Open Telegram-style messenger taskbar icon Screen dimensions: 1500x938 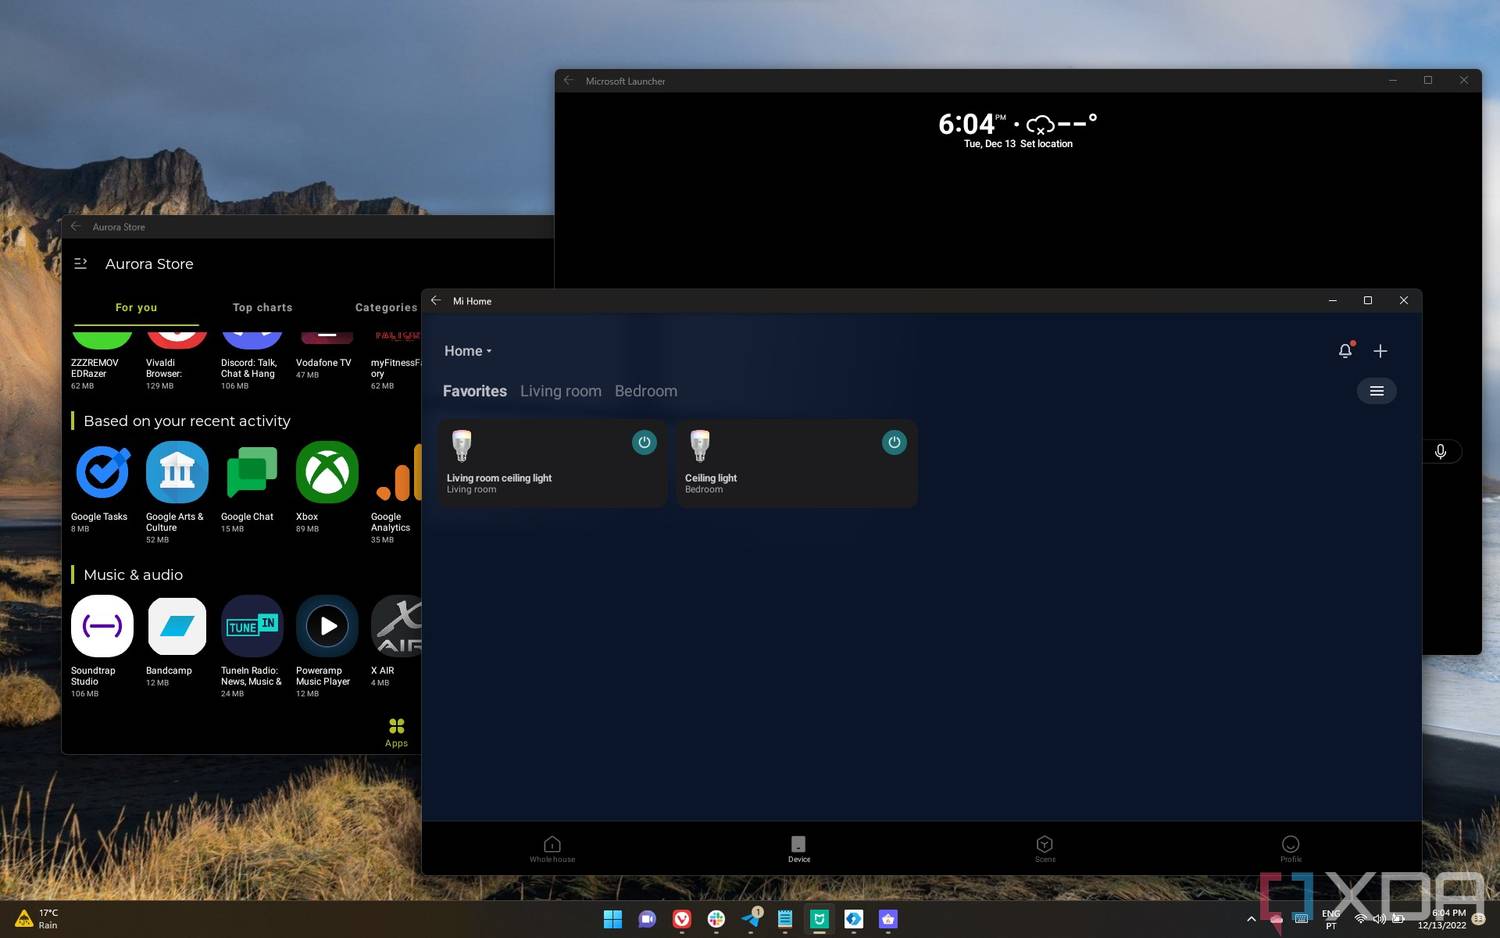point(750,919)
